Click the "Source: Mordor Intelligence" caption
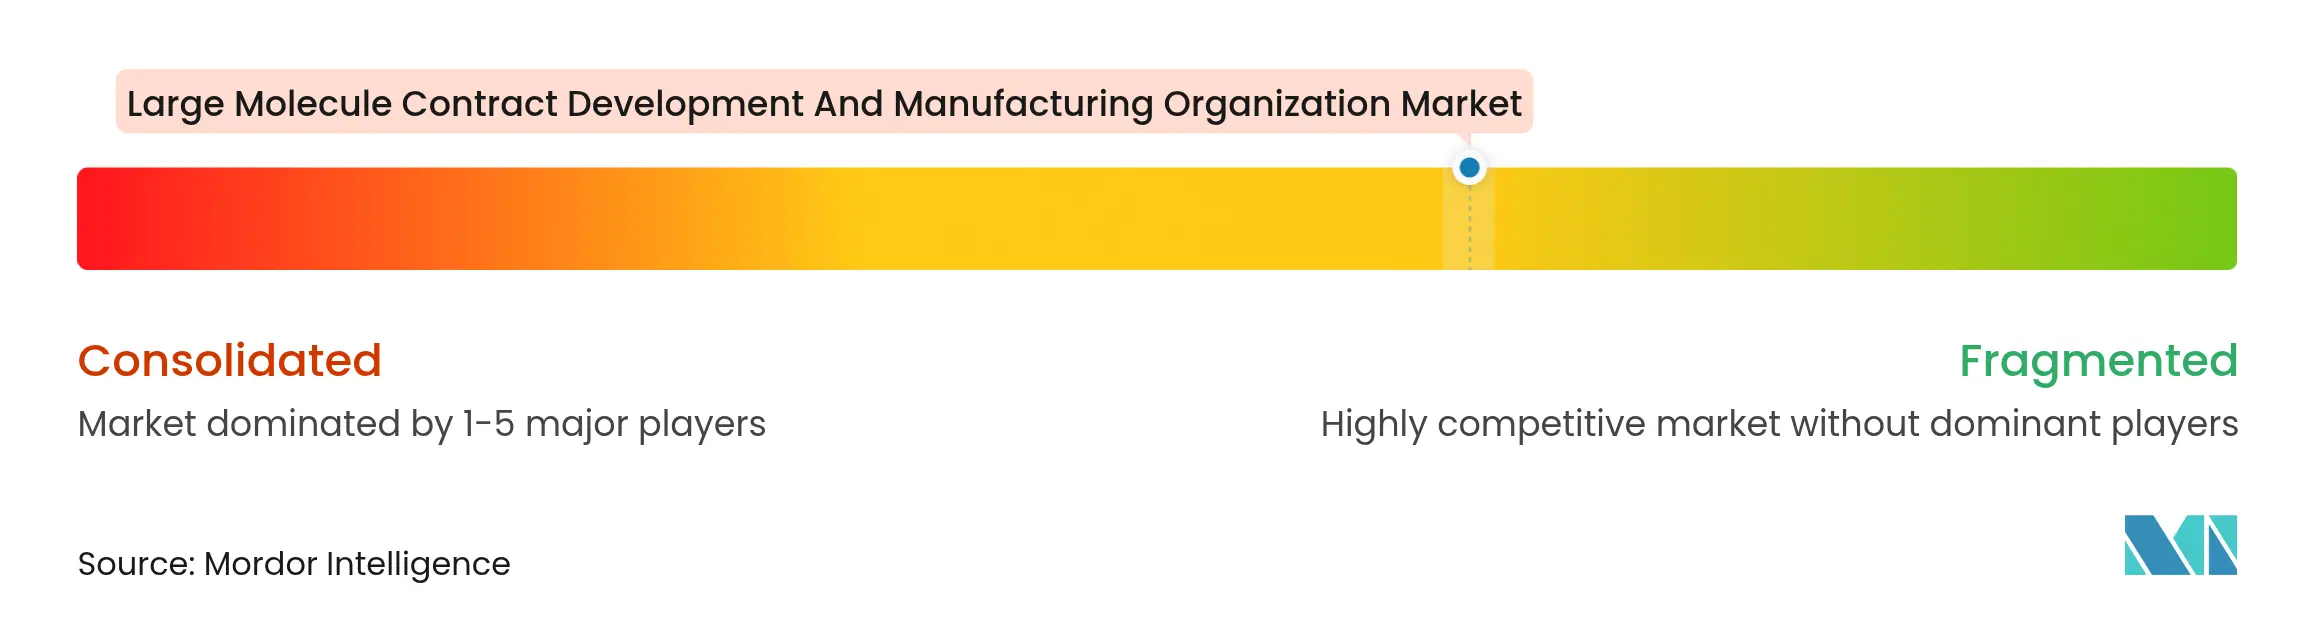 pyautogui.click(x=294, y=564)
